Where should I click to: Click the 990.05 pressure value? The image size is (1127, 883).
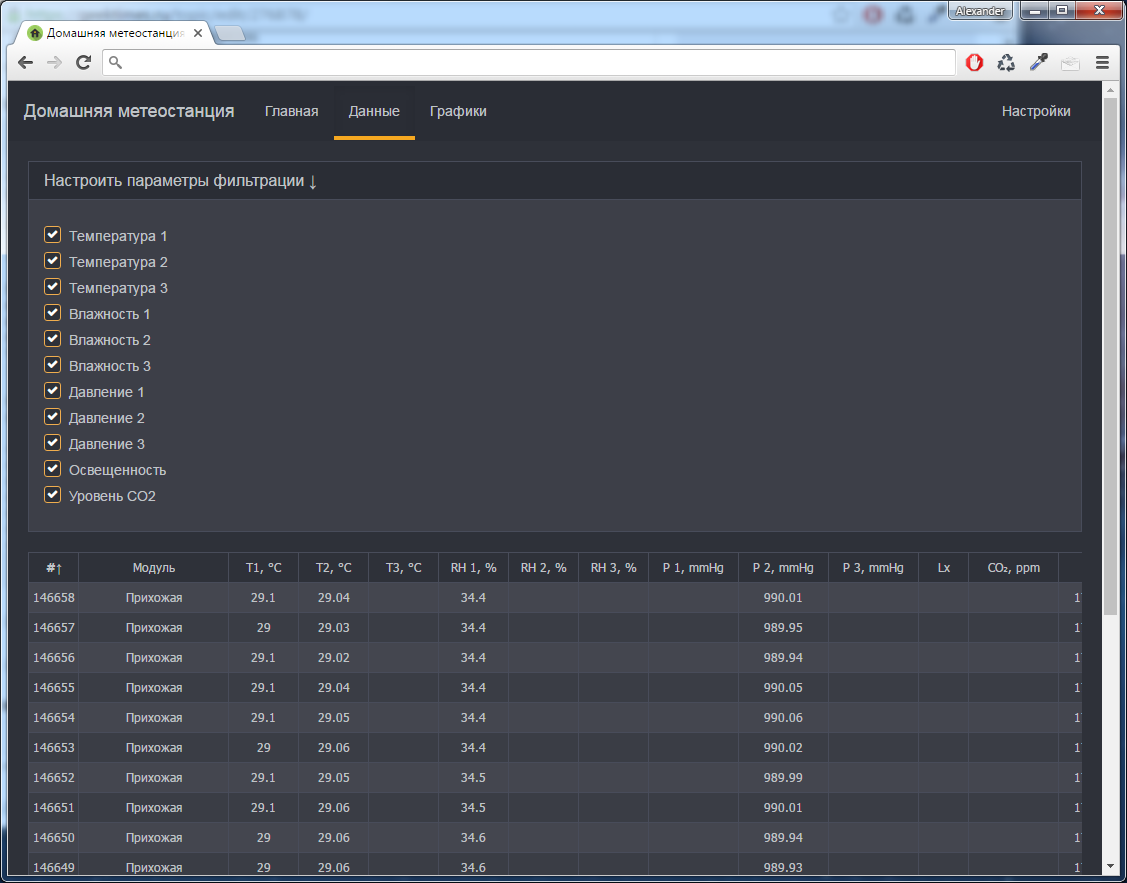point(783,688)
